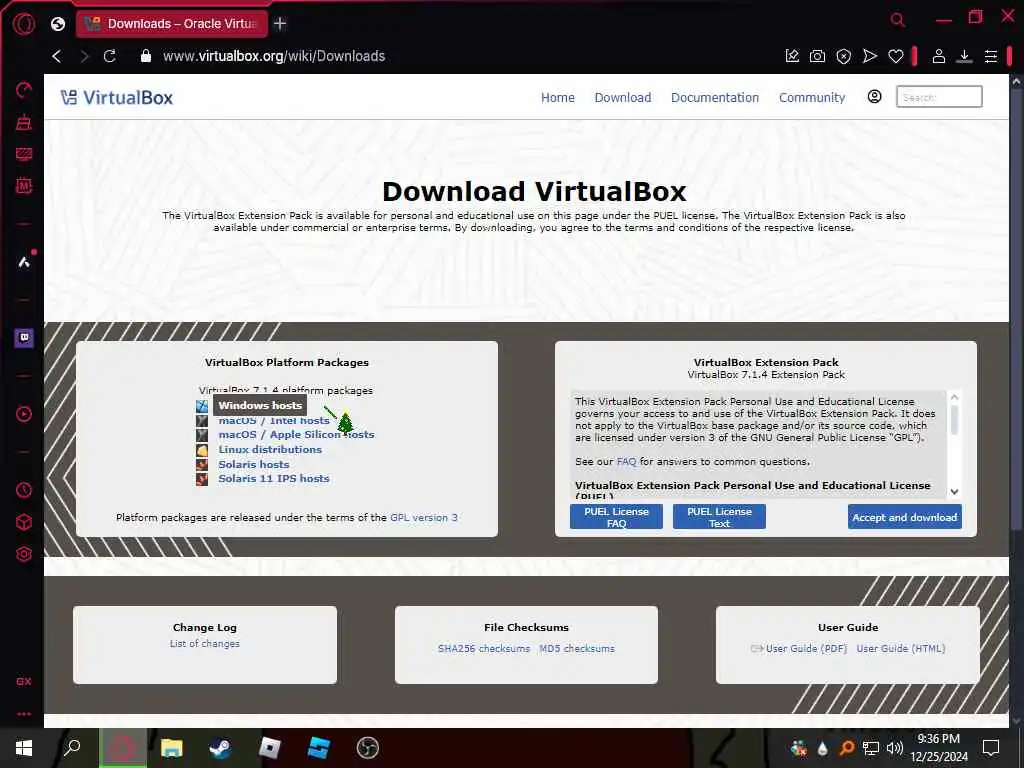Open a new browser tab with plus
Viewport: 1024px width, 768px height.
pos(280,24)
